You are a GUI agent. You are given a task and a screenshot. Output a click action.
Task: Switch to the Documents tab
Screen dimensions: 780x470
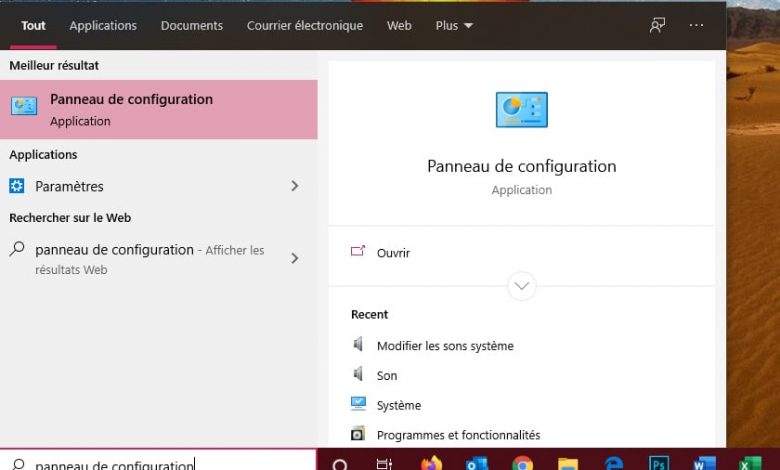tap(192, 25)
